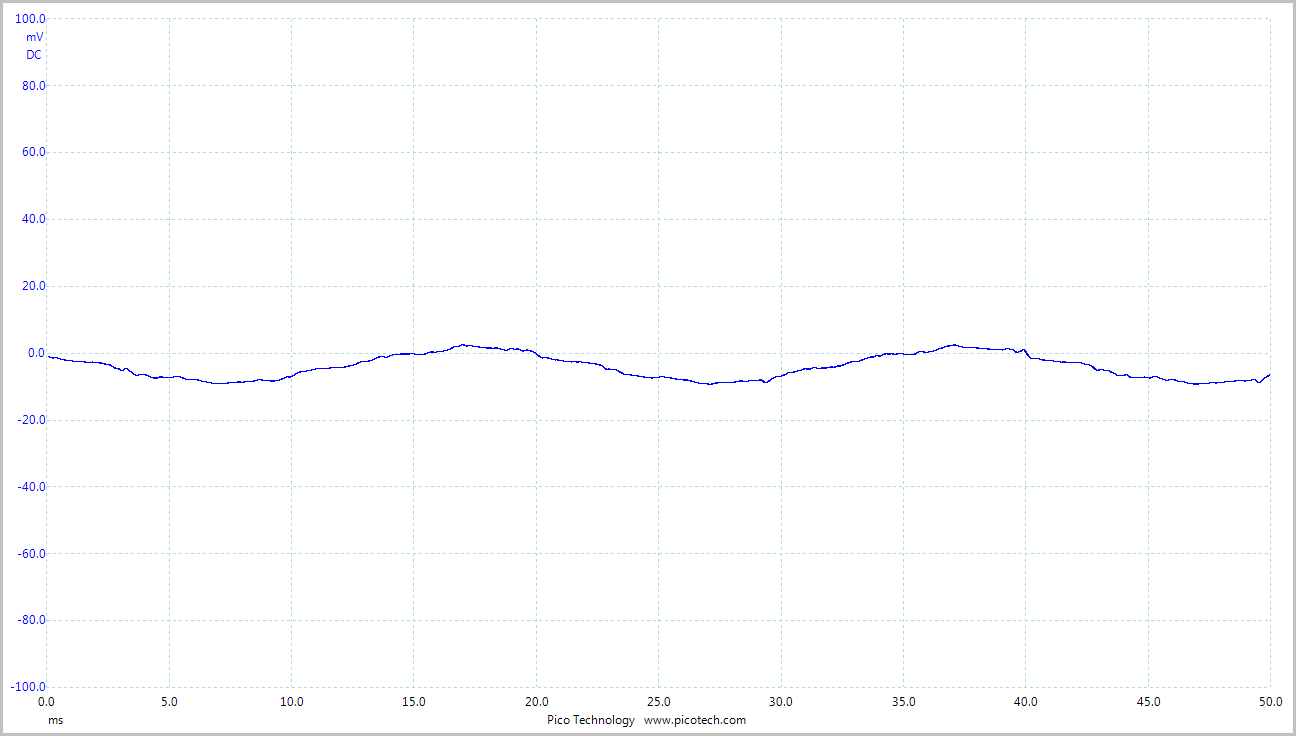This screenshot has width=1296, height=736.
Task: Click the -60.0 voltage axis label
Action: (x=32, y=554)
